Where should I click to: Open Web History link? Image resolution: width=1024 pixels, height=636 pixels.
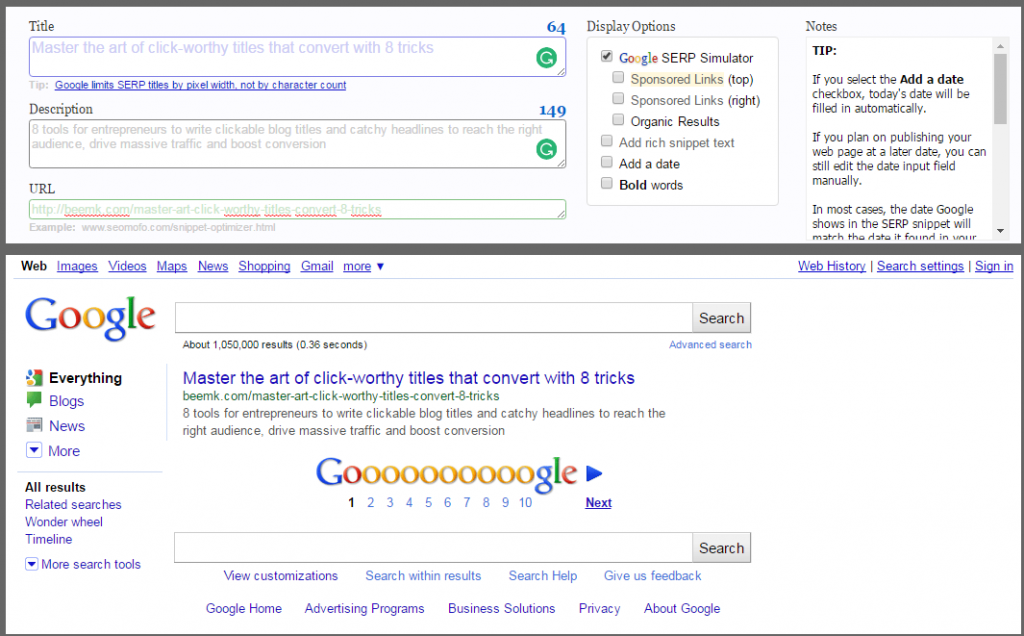tap(832, 266)
